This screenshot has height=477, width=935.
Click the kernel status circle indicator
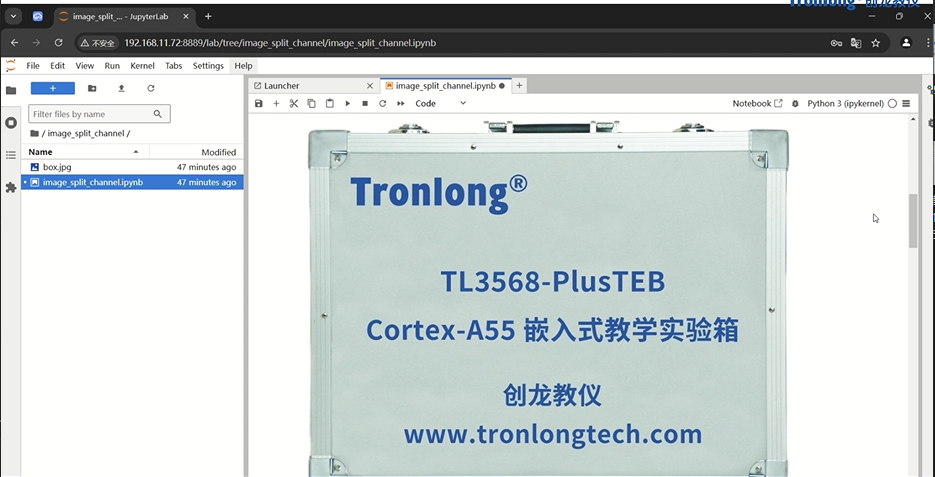point(893,103)
